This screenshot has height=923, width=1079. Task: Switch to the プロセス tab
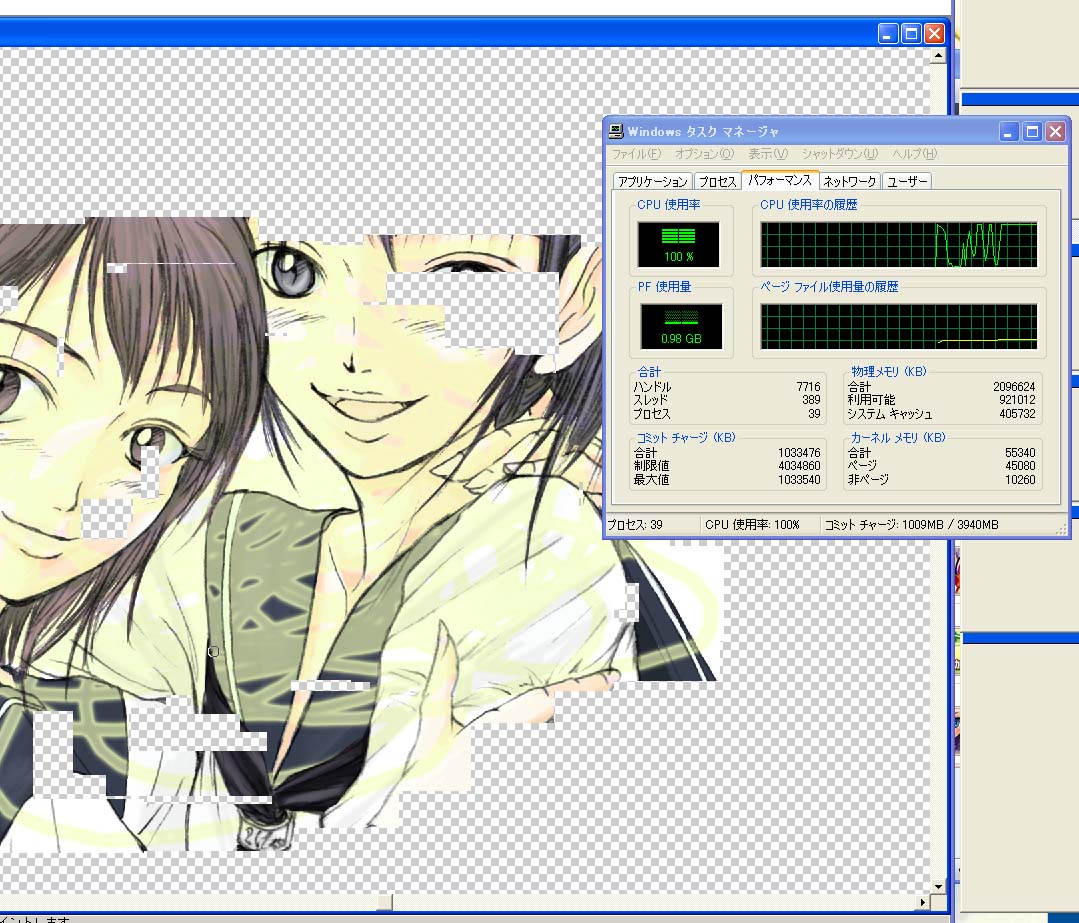pos(717,181)
